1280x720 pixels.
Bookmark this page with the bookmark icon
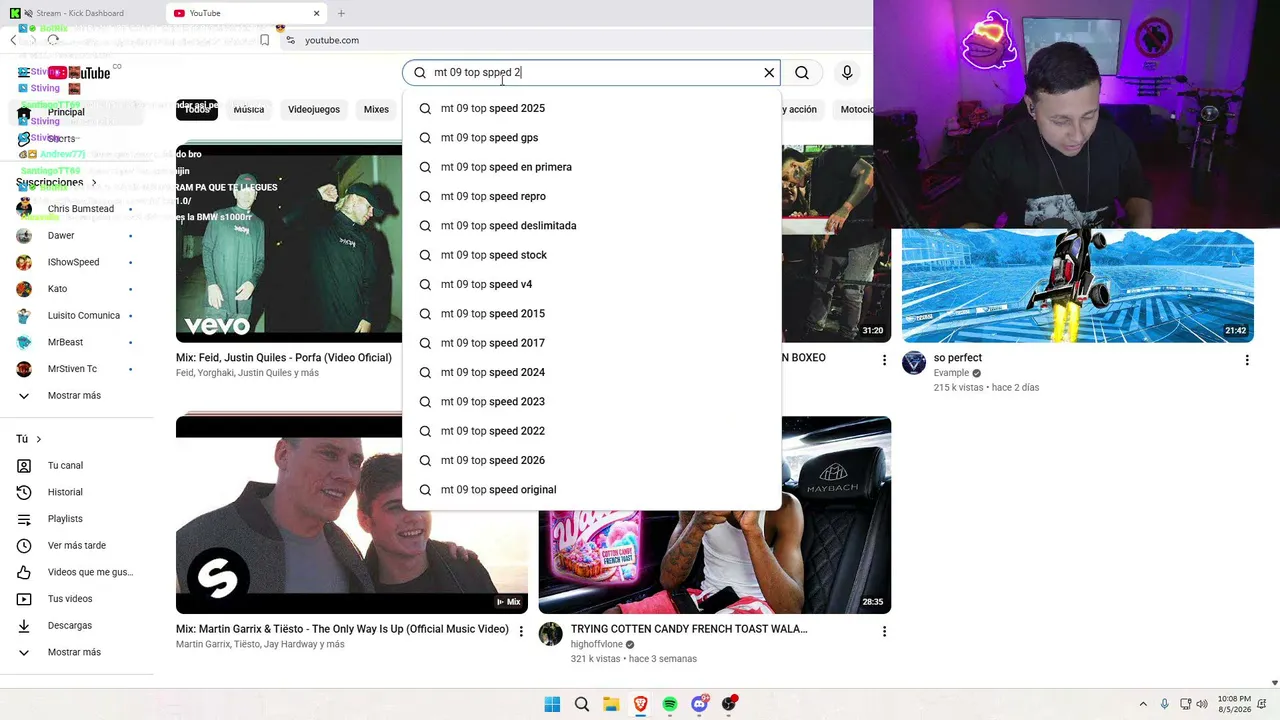tap(264, 40)
